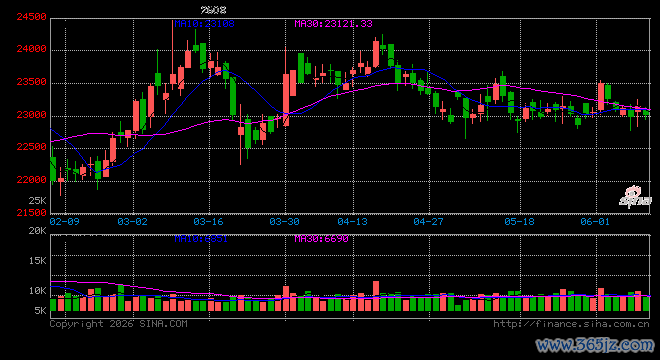Viewport: 660px width, 360px height.
Task: Click the MA30:6690 volume indicator
Action: point(322,239)
